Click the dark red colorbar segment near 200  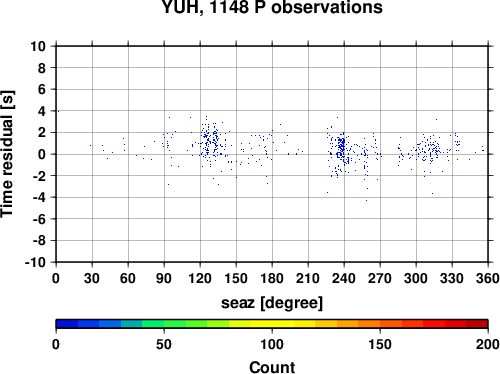tap(477, 324)
